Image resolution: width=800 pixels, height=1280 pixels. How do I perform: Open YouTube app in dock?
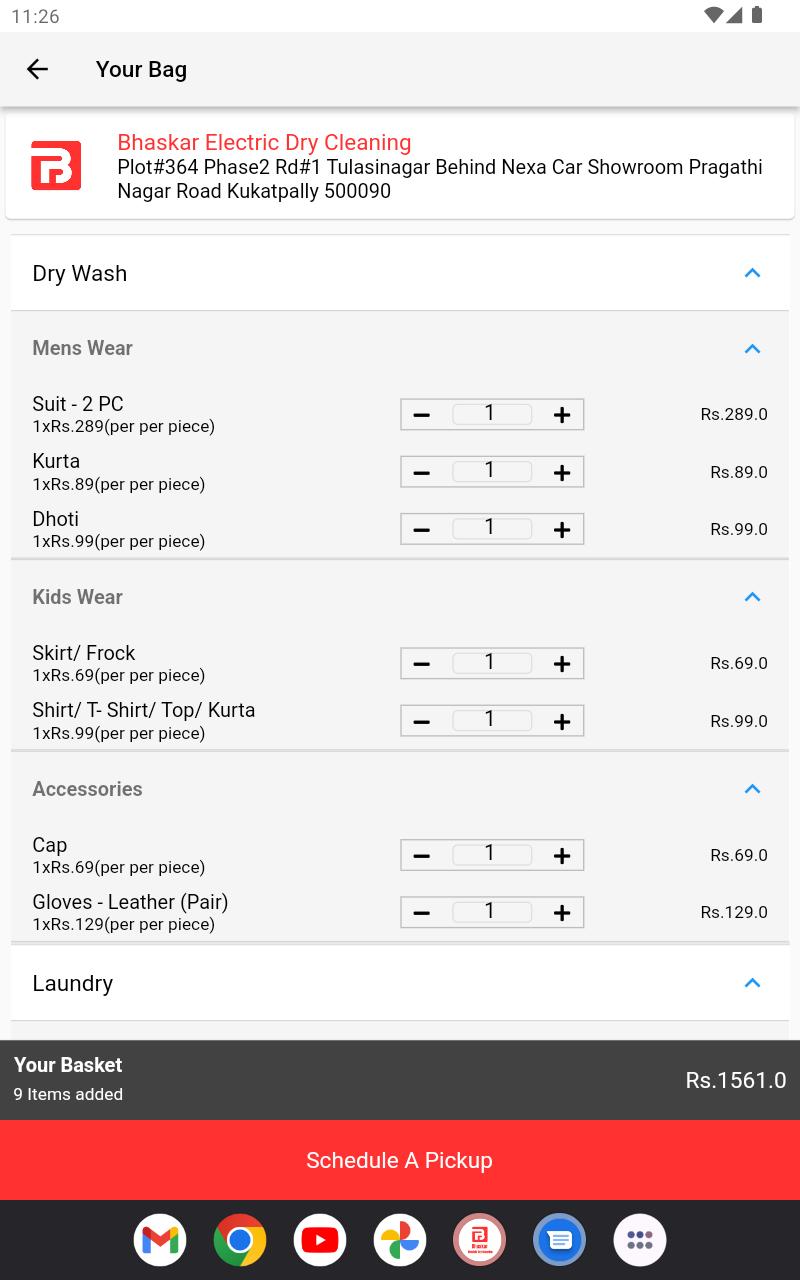(320, 1240)
